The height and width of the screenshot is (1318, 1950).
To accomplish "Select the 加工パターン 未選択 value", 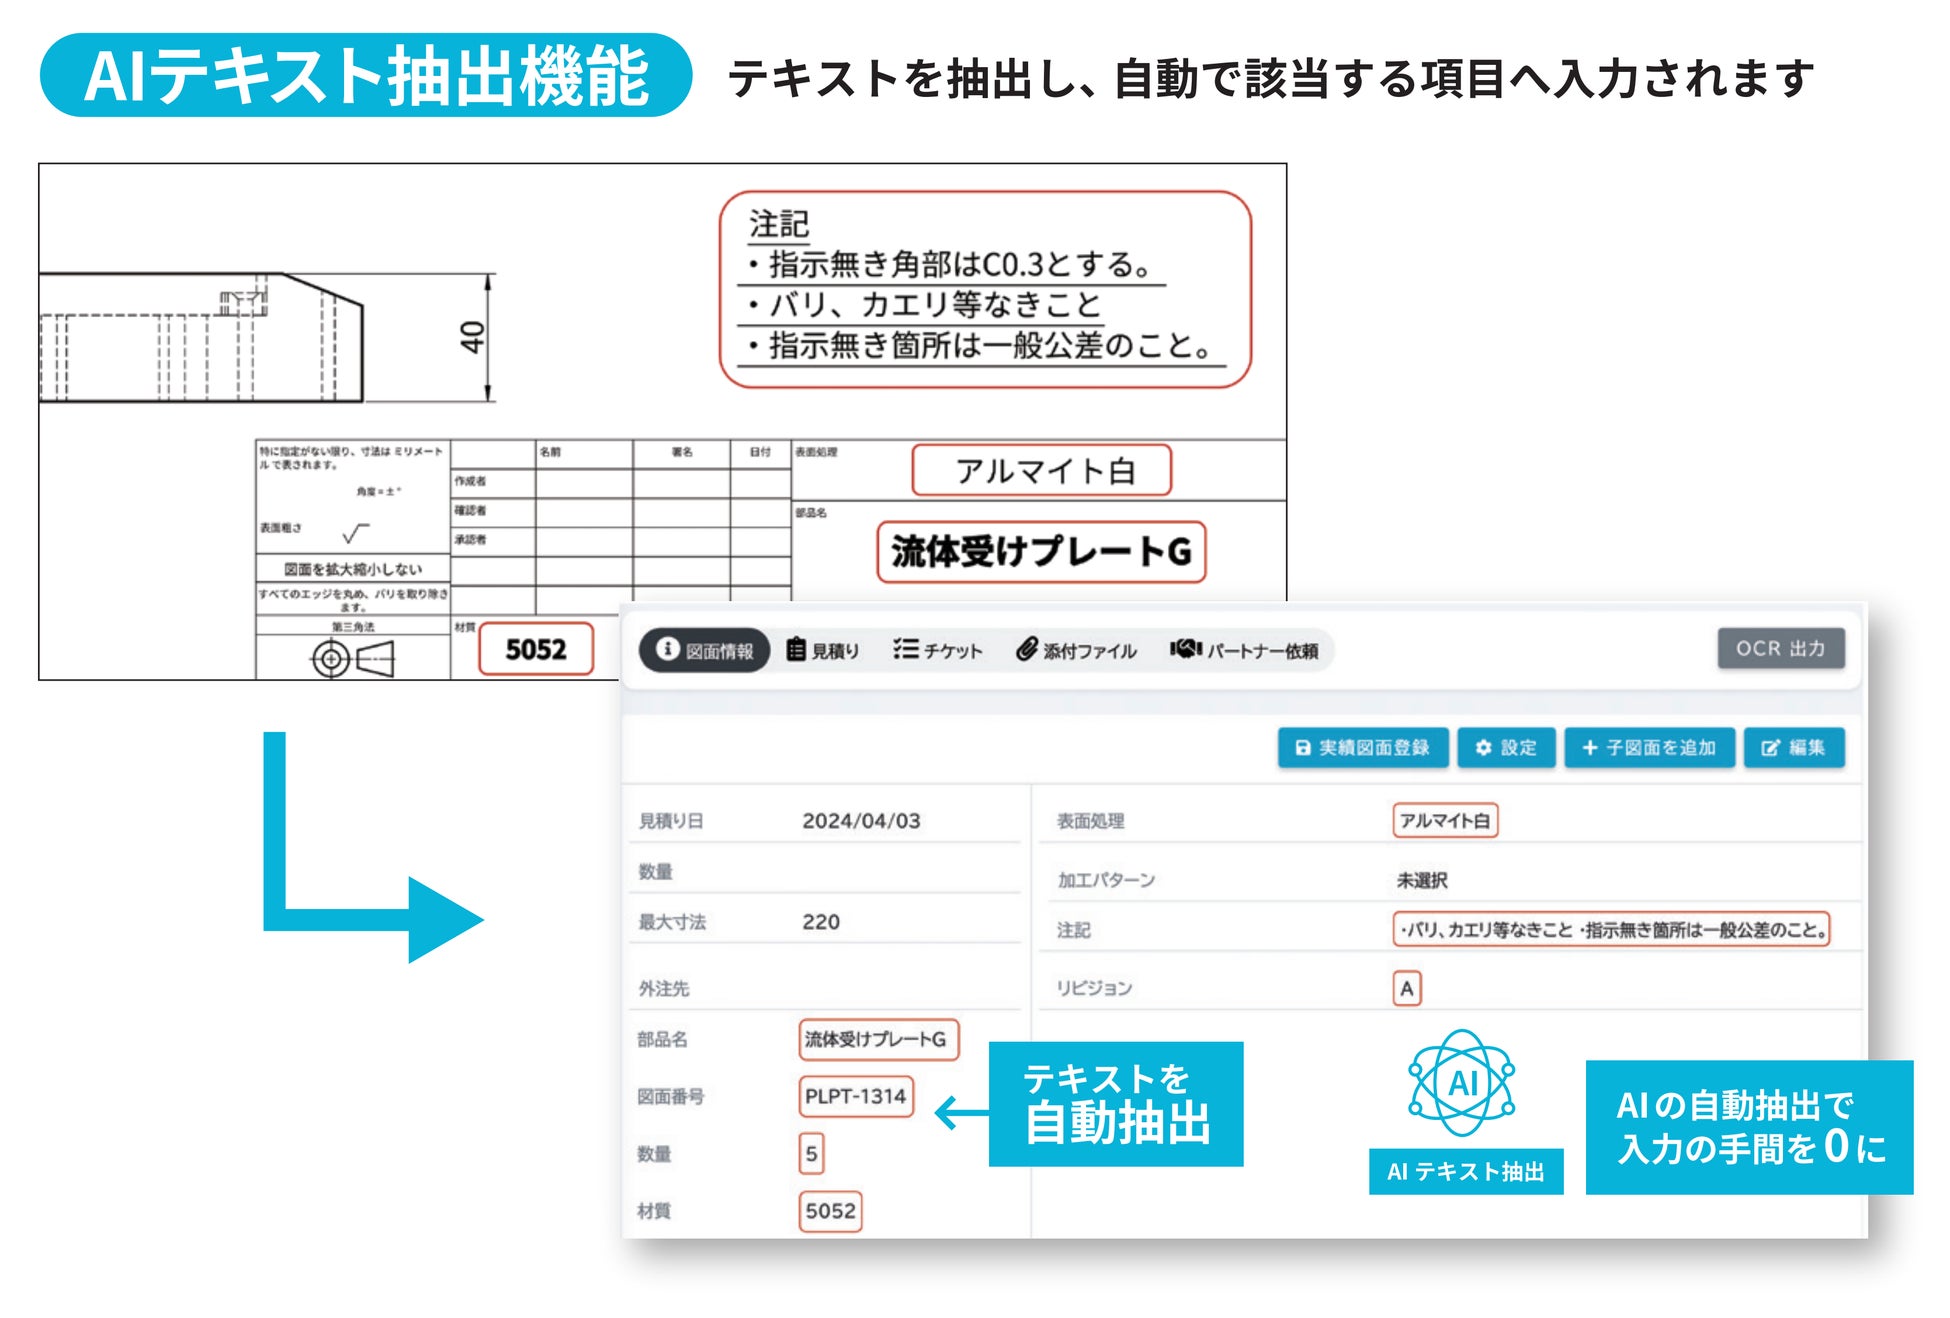I will pyautogui.click(x=1421, y=880).
